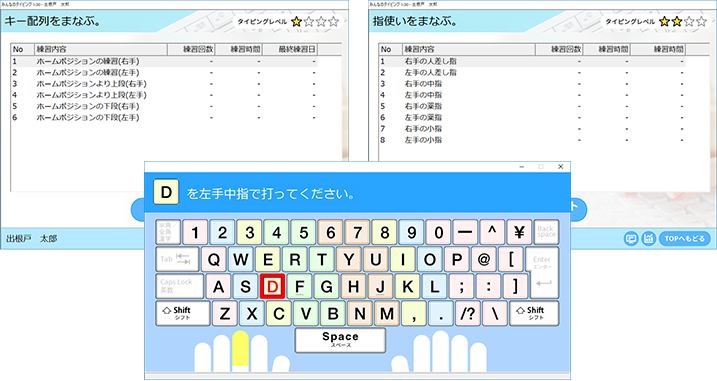717x381 pixels.
Task: Sort by 練習内容 column in 指使い window
Action: pyautogui.click(x=469, y=49)
